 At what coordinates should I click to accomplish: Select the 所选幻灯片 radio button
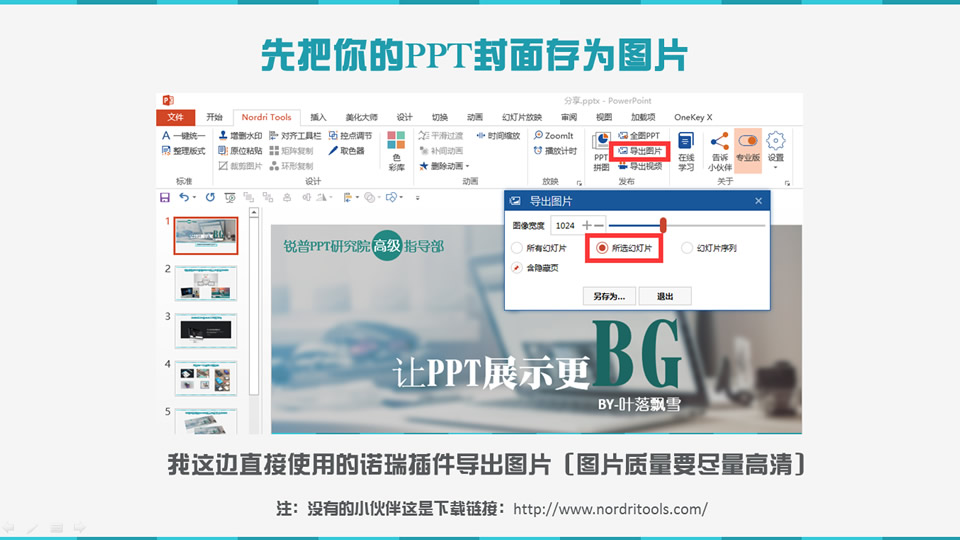[602, 248]
